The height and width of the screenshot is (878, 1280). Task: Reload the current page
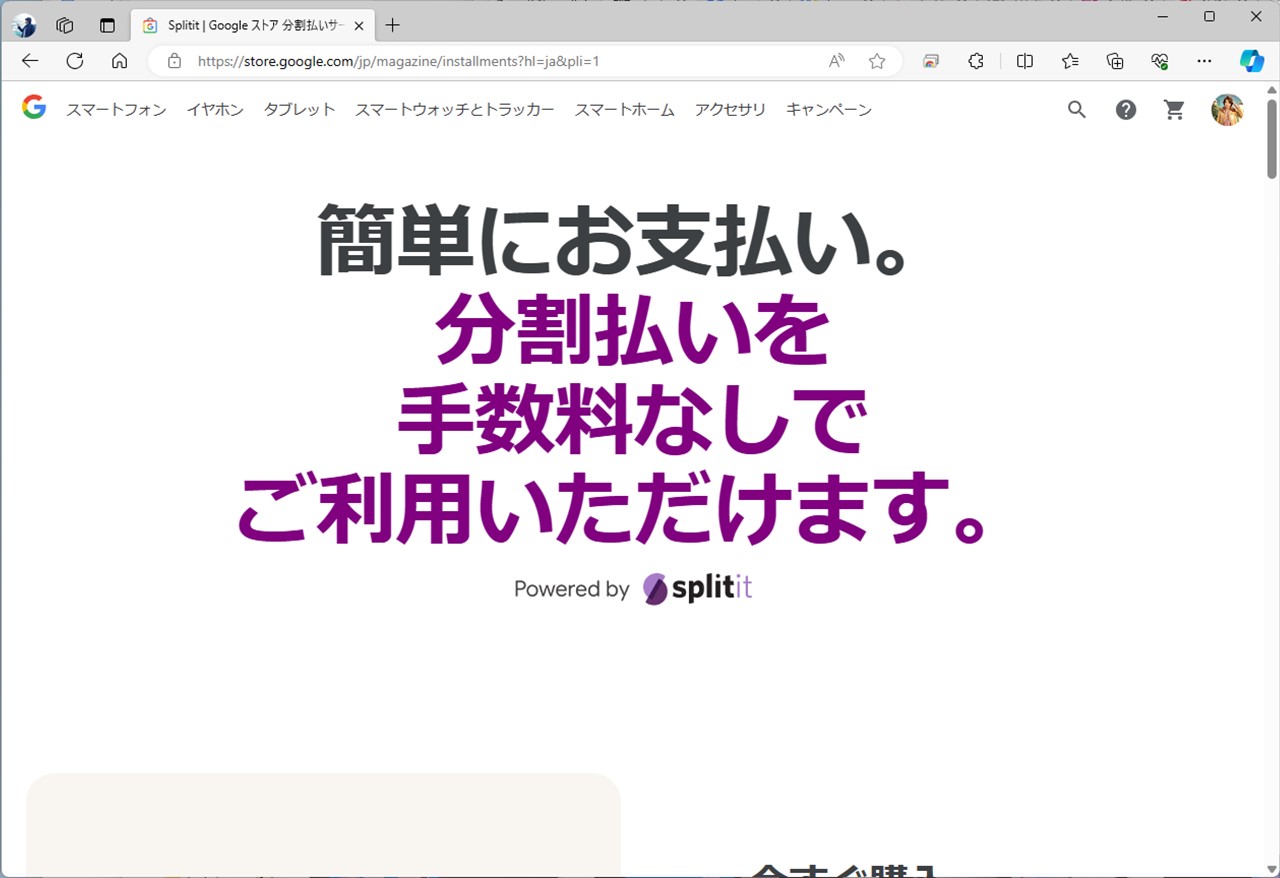click(74, 61)
